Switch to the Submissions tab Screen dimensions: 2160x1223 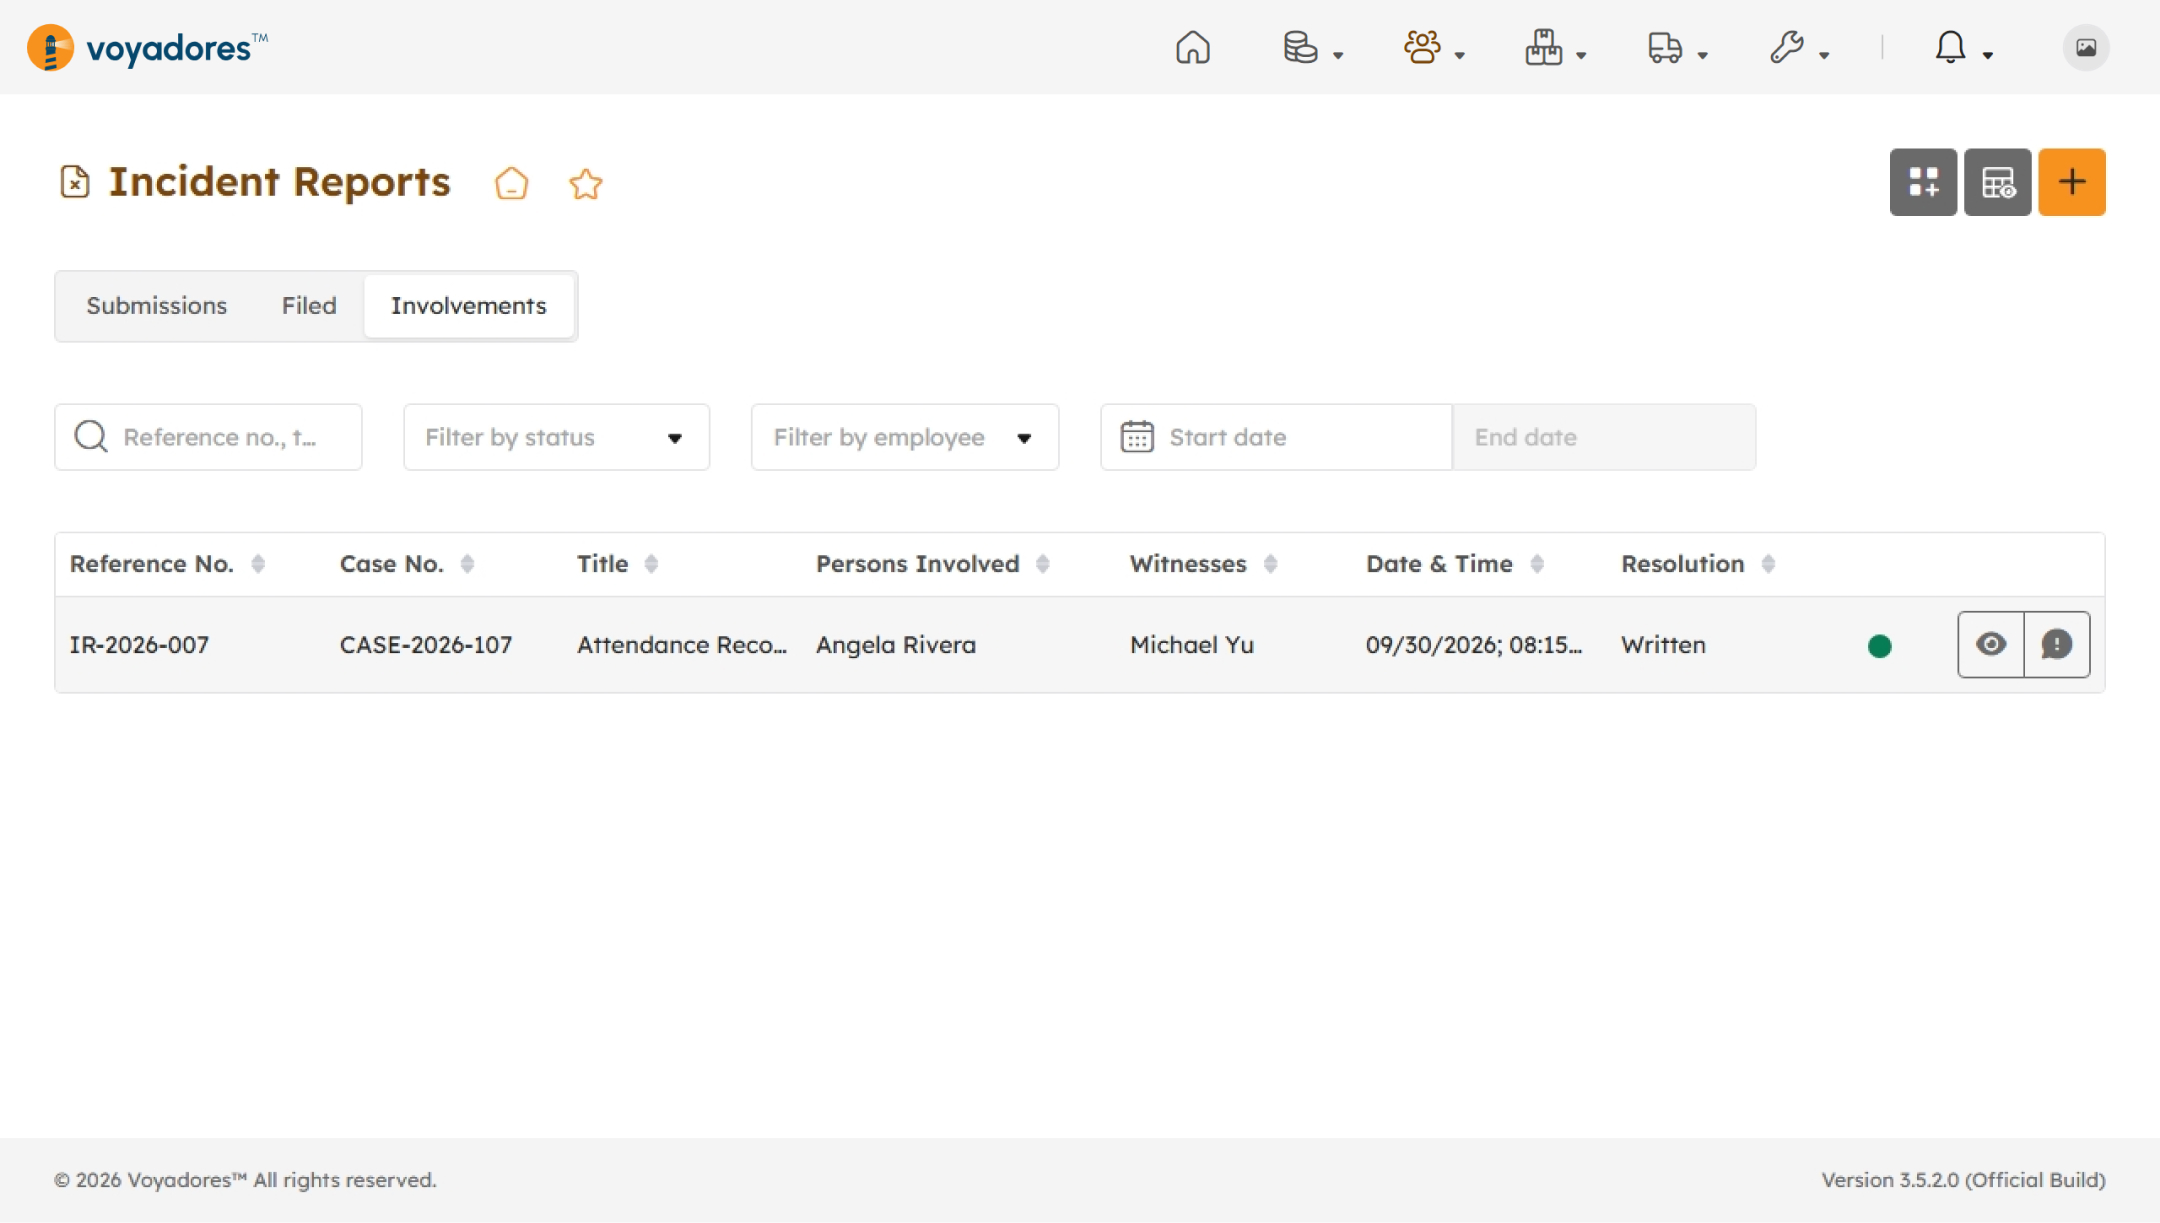pos(156,305)
